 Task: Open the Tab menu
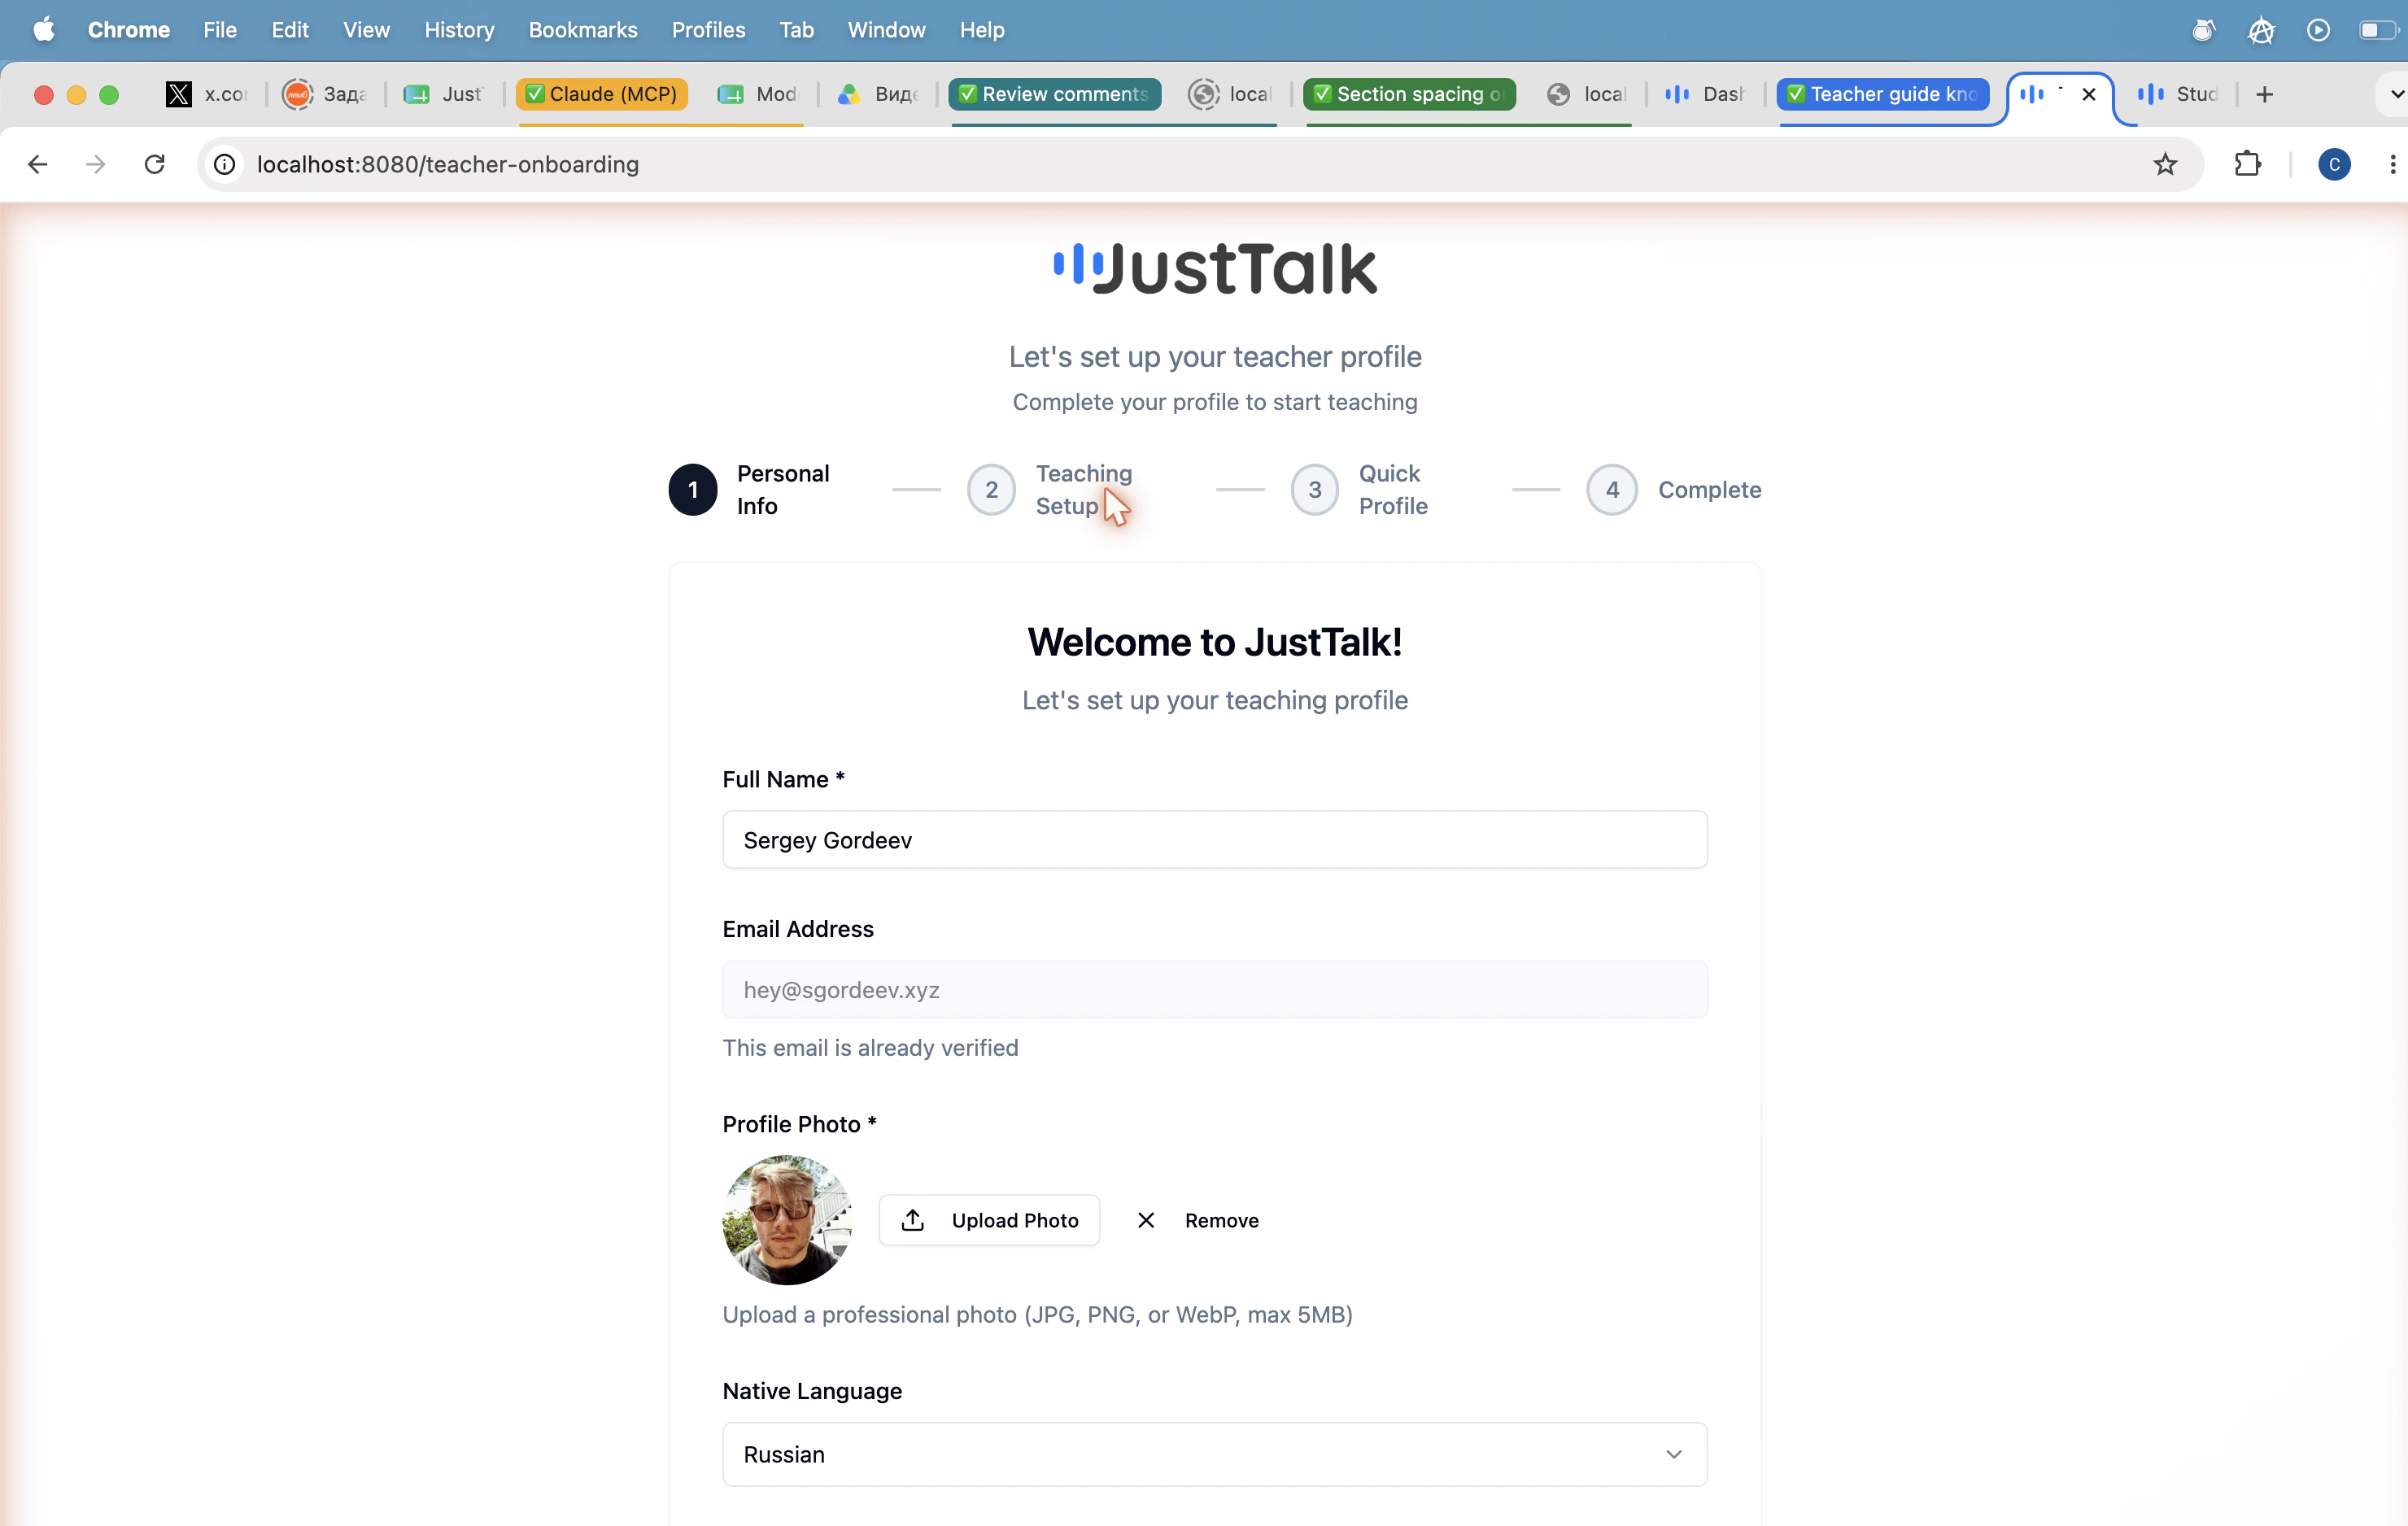(796, 30)
